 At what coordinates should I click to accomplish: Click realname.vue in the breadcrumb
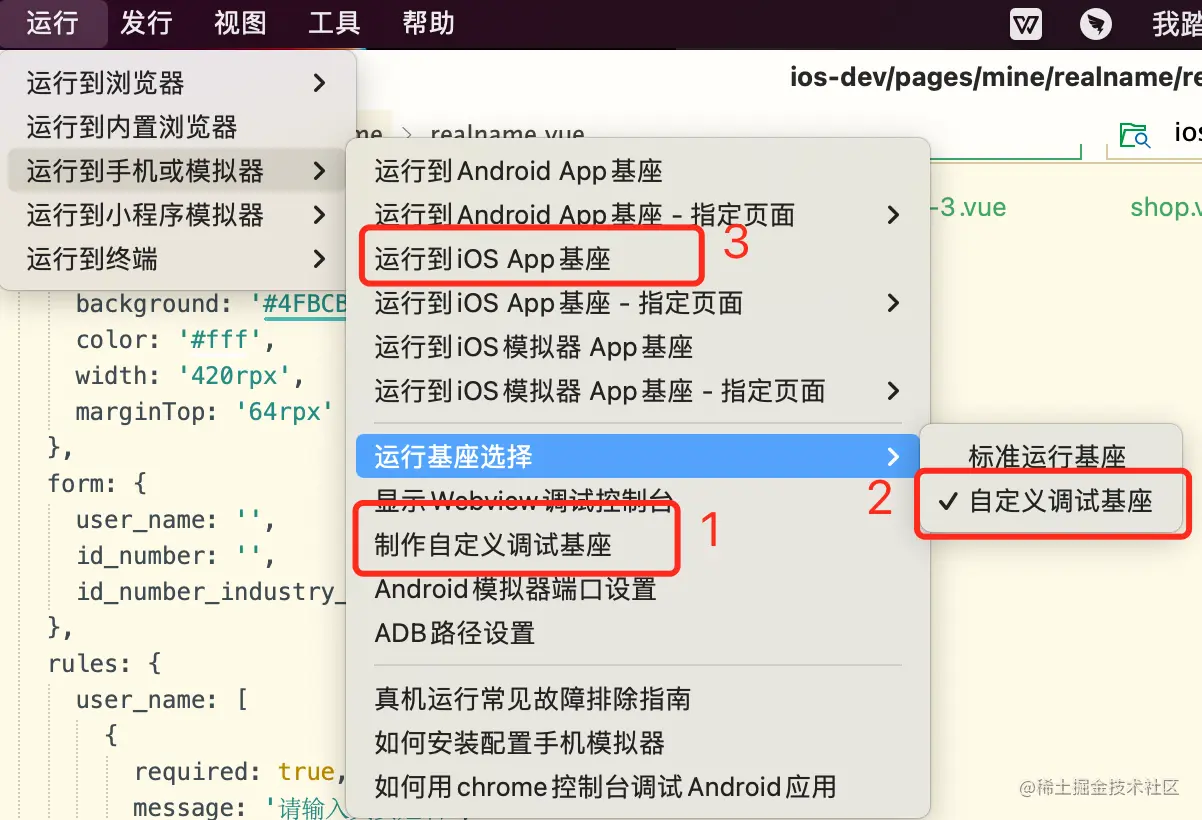[x=507, y=134]
